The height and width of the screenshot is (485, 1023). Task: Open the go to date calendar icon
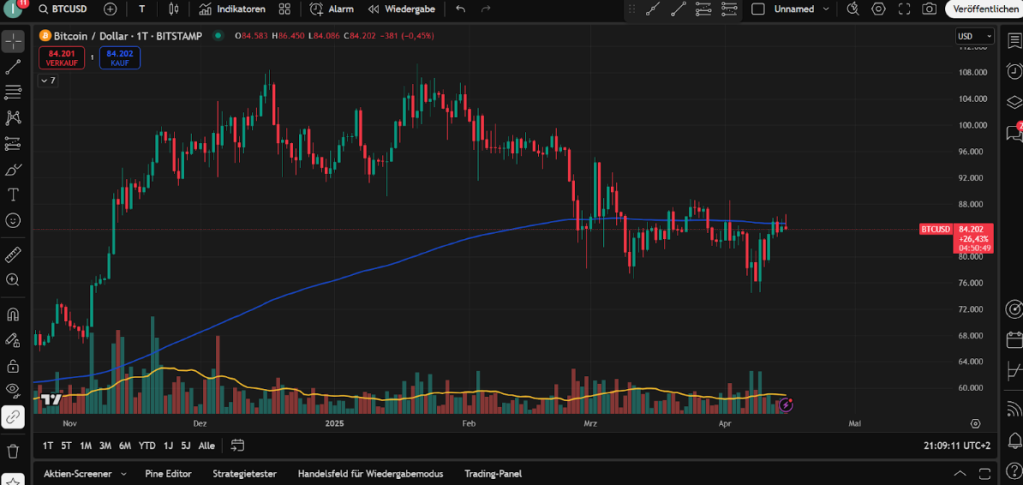pos(237,446)
